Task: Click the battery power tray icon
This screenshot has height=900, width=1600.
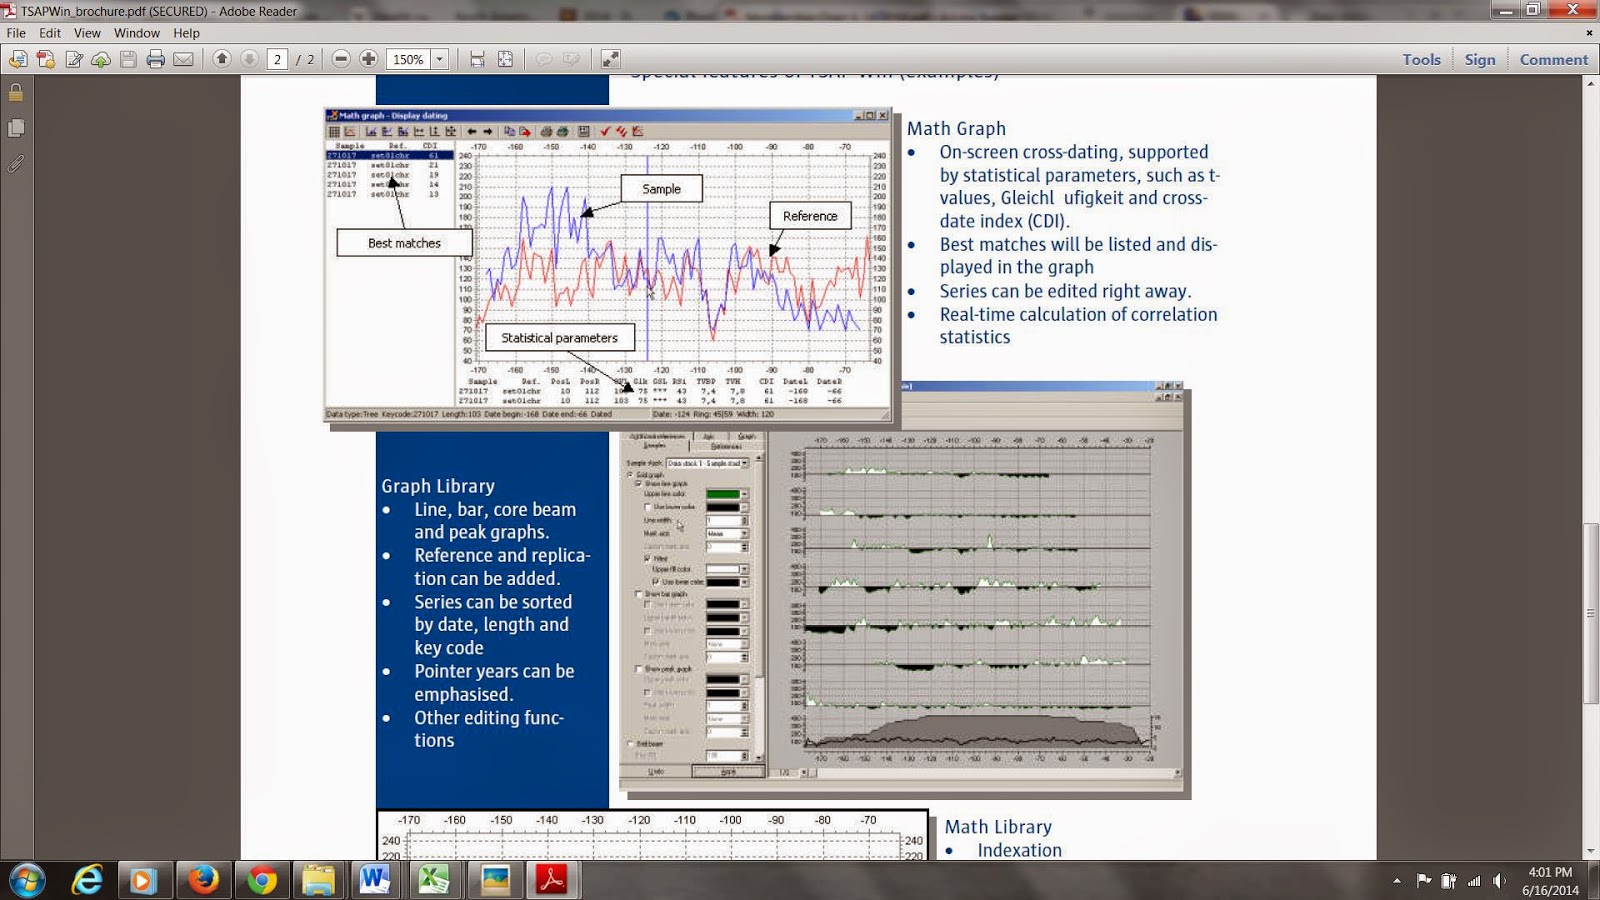Action: click(1448, 881)
